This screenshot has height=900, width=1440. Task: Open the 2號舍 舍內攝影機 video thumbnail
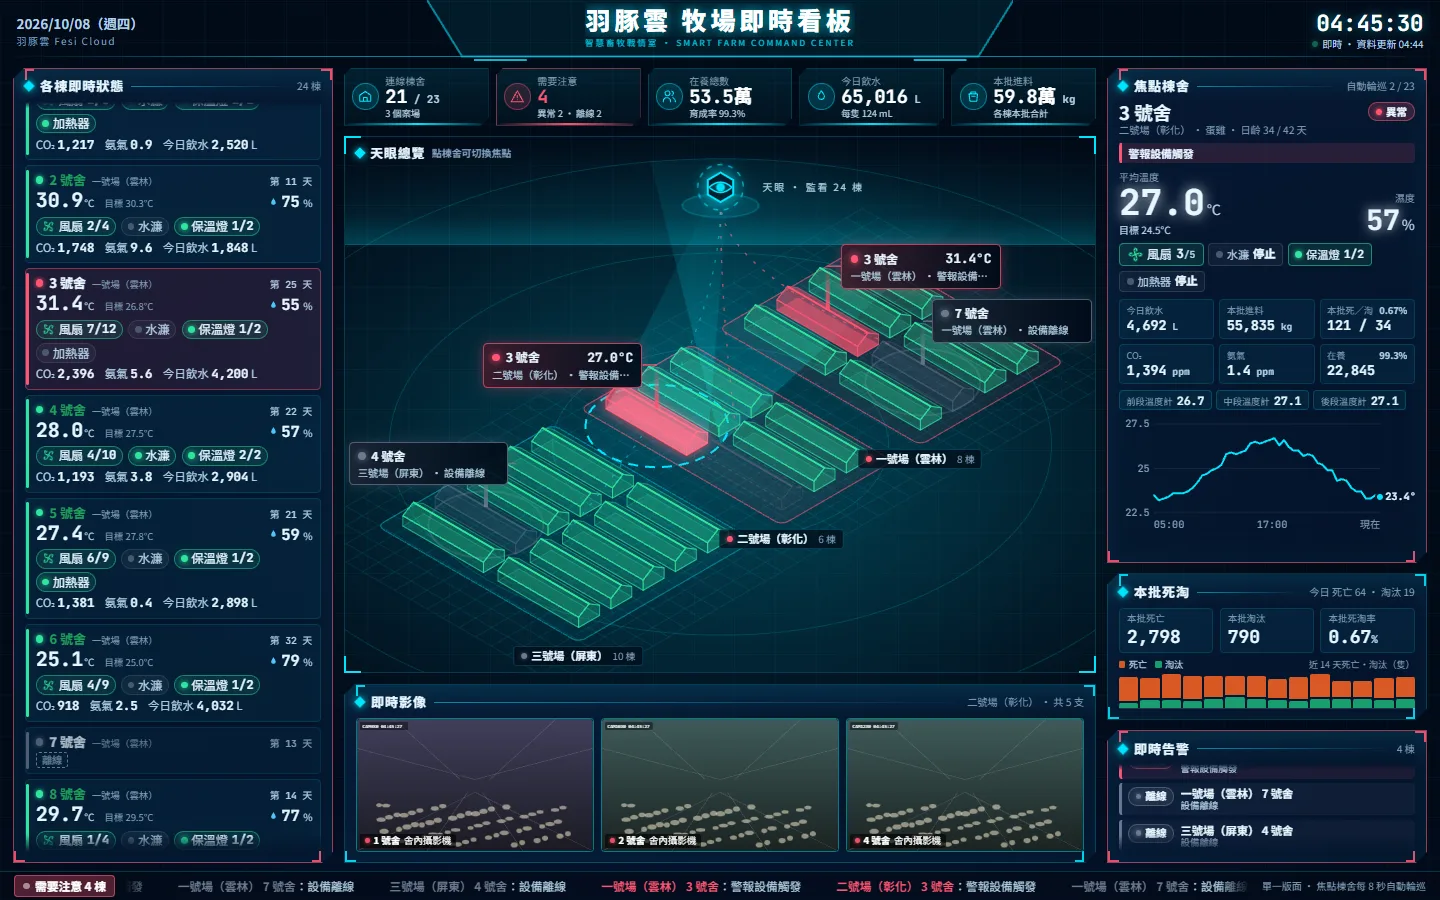click(720, 785)
